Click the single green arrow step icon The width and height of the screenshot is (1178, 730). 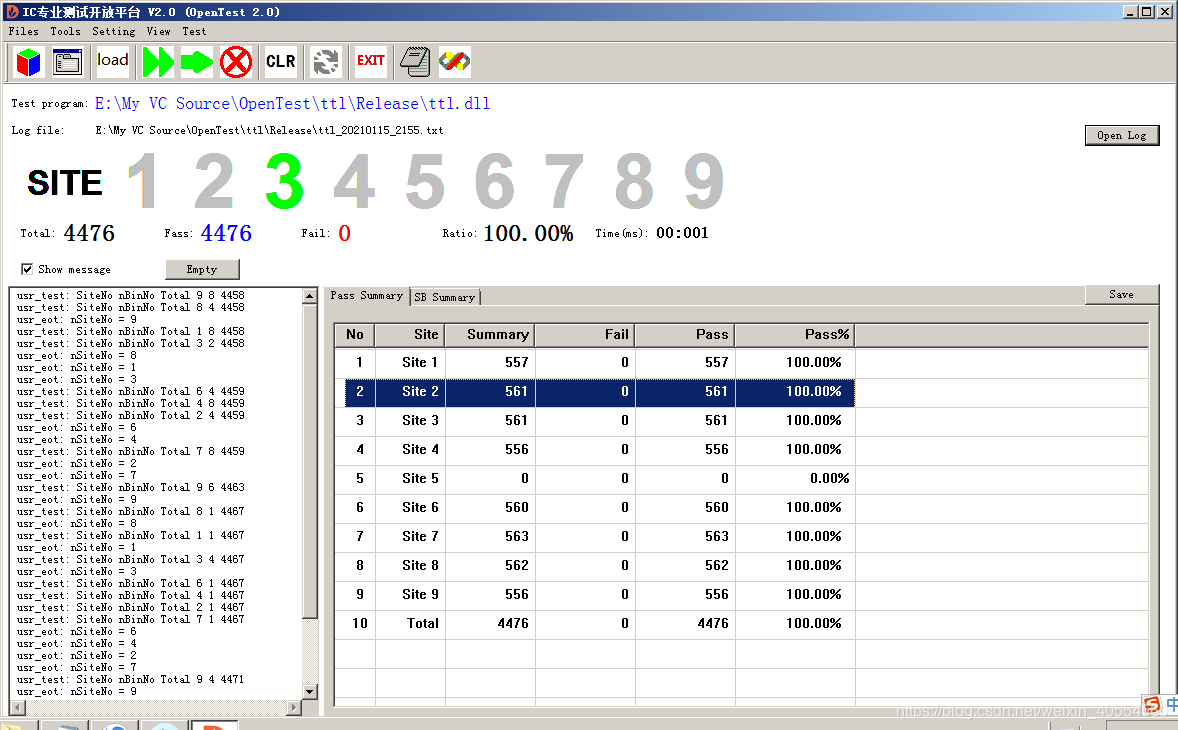pyautogui.click(x=197, y=62)
